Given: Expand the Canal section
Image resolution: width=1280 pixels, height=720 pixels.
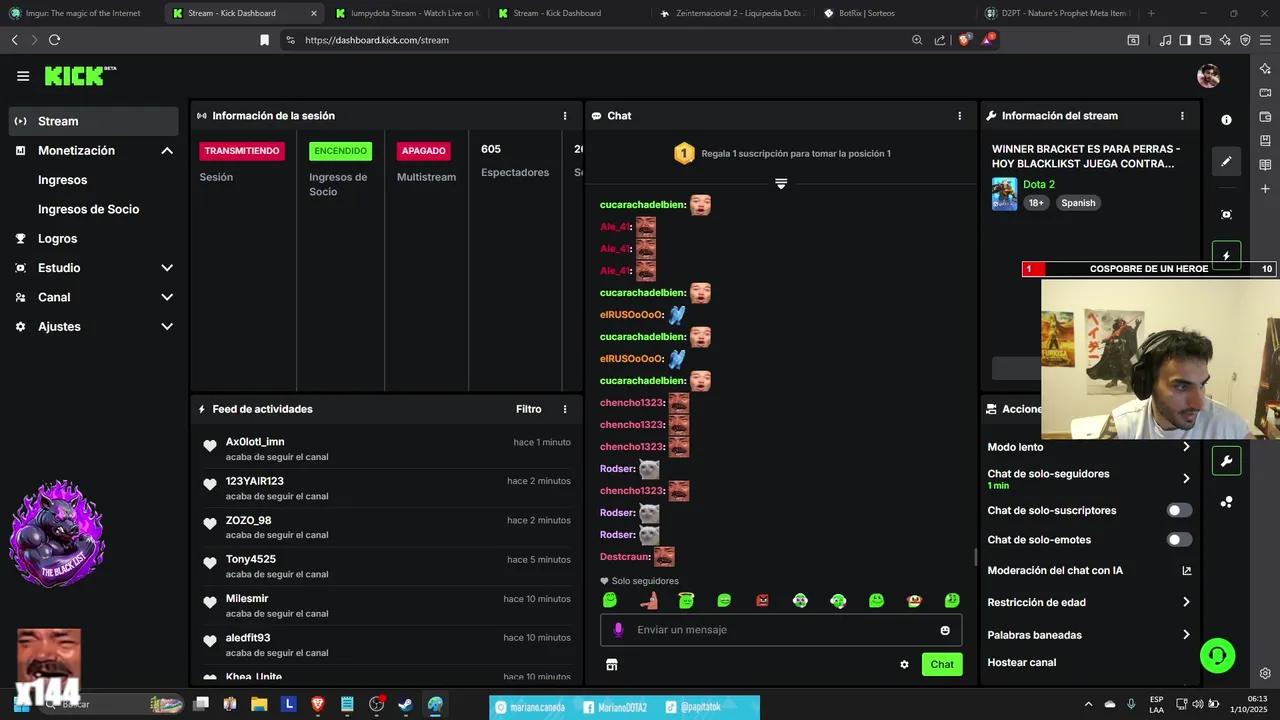Looking at the screenshot, I should coord(167,297).
